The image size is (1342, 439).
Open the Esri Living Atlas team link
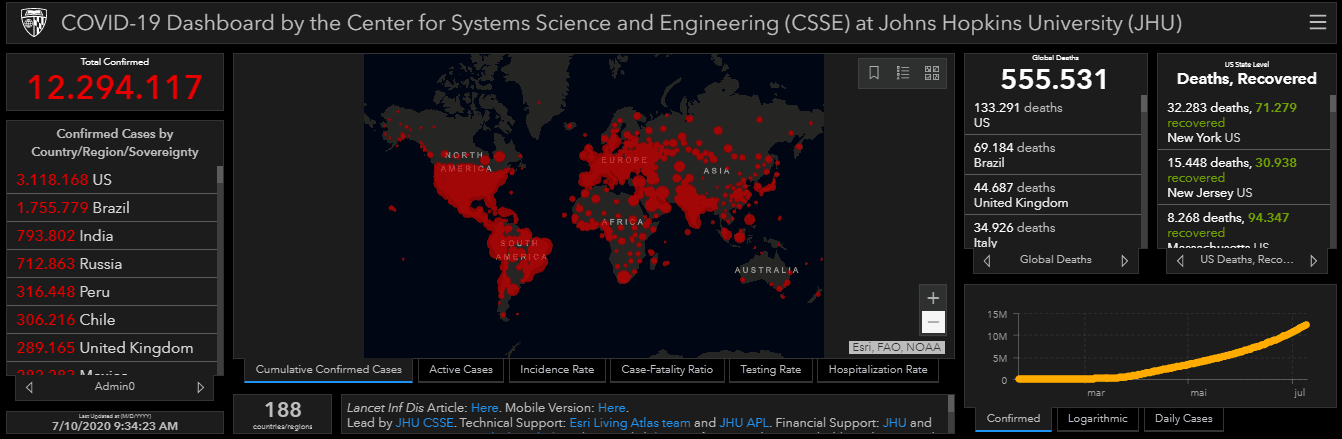[630, 423]
